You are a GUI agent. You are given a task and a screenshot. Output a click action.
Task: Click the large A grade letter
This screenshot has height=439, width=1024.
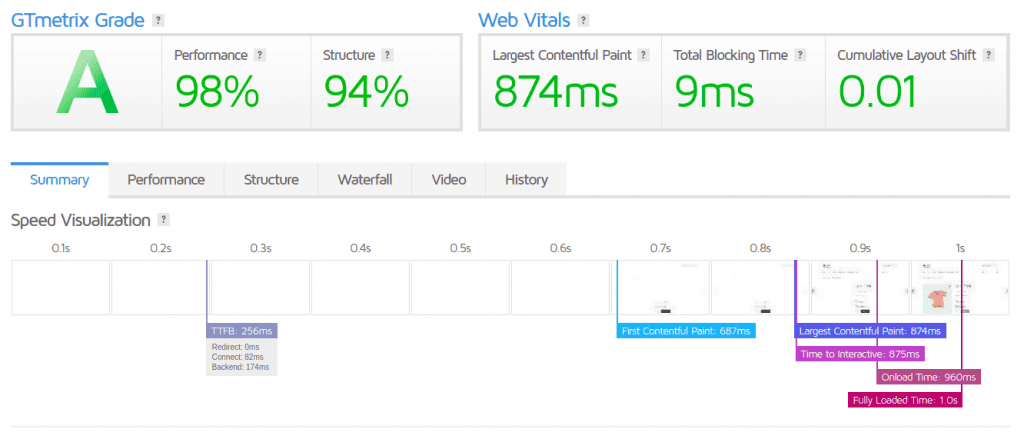coord(87,82)
